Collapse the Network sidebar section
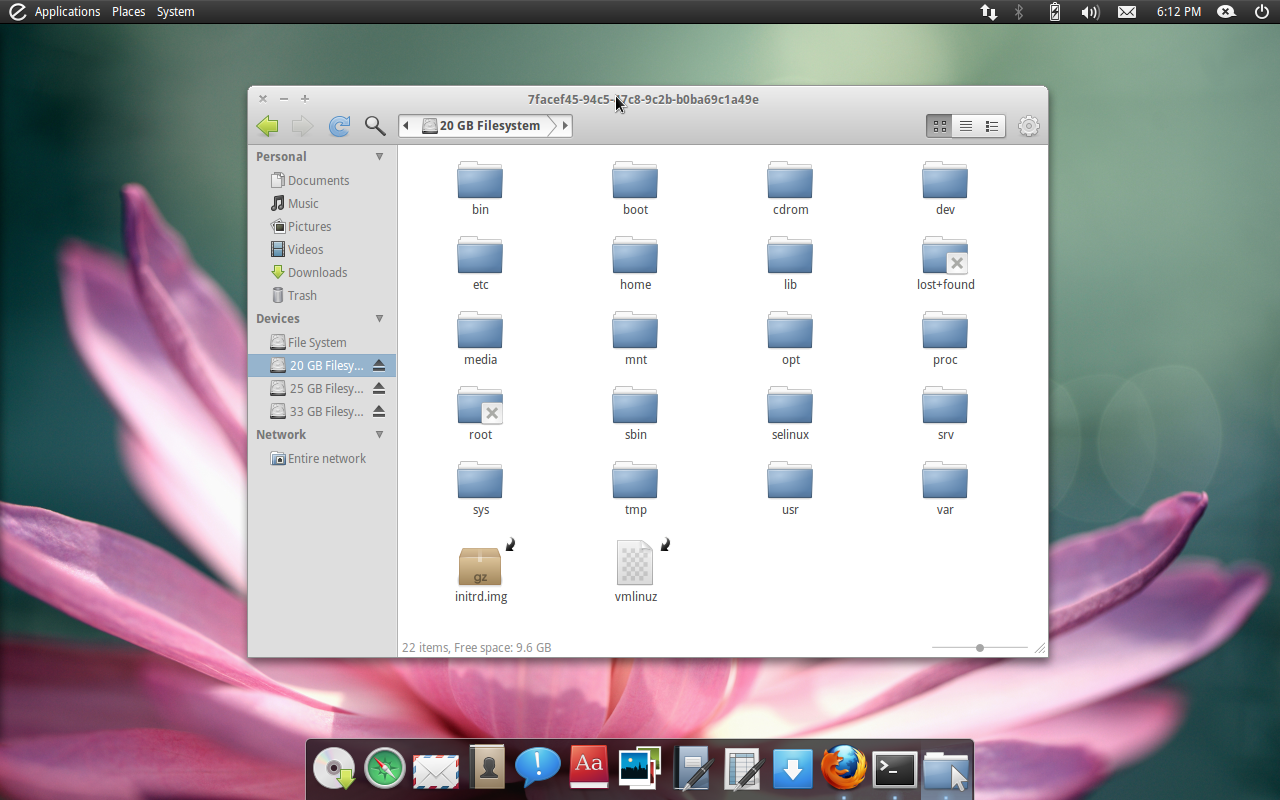The height and width of the screenshot is (800, 1280). click(379, 435)
